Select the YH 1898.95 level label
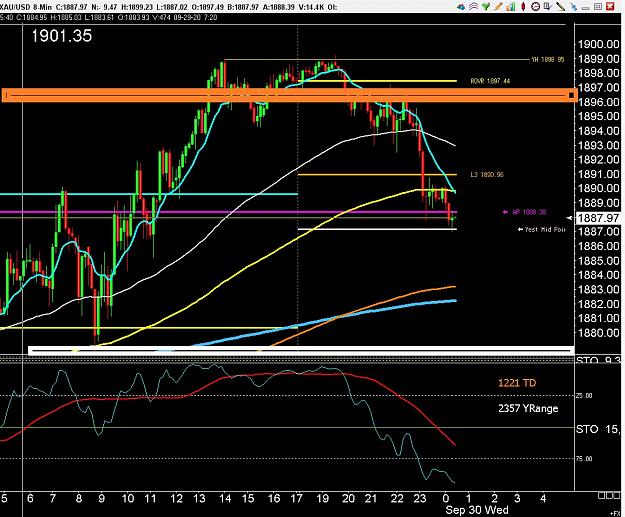The height and width of the screenshot is (517, 625). (x=548, y=59)
